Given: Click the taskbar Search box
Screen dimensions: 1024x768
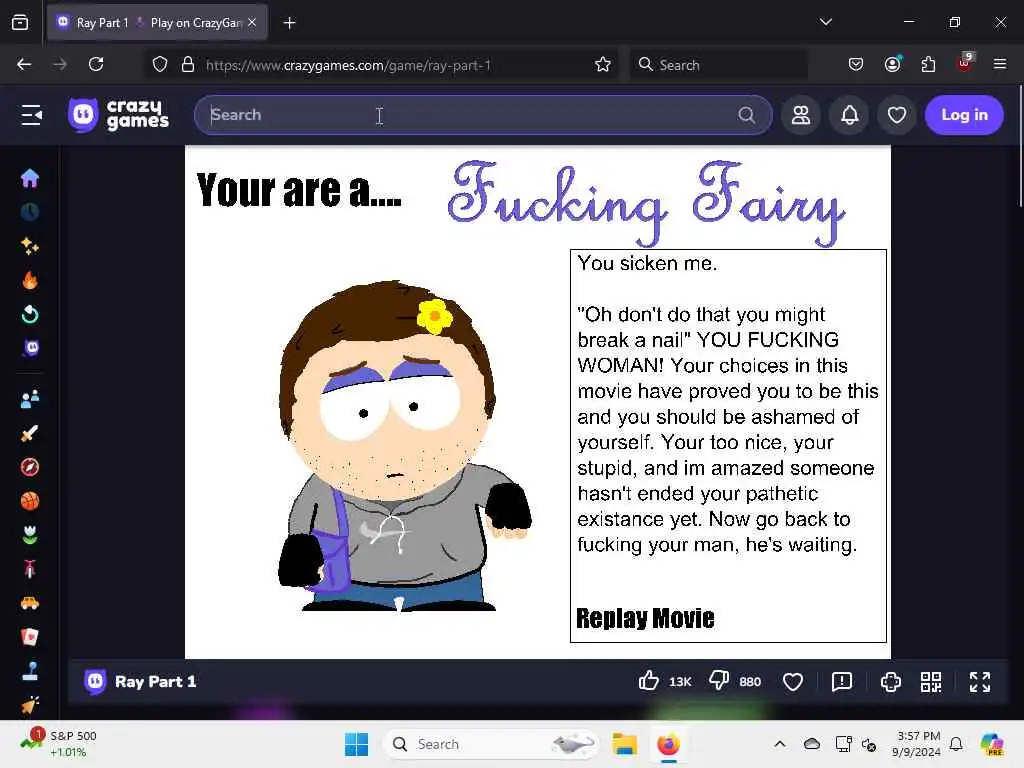Looking at the screenshot, I should [492, 744].
